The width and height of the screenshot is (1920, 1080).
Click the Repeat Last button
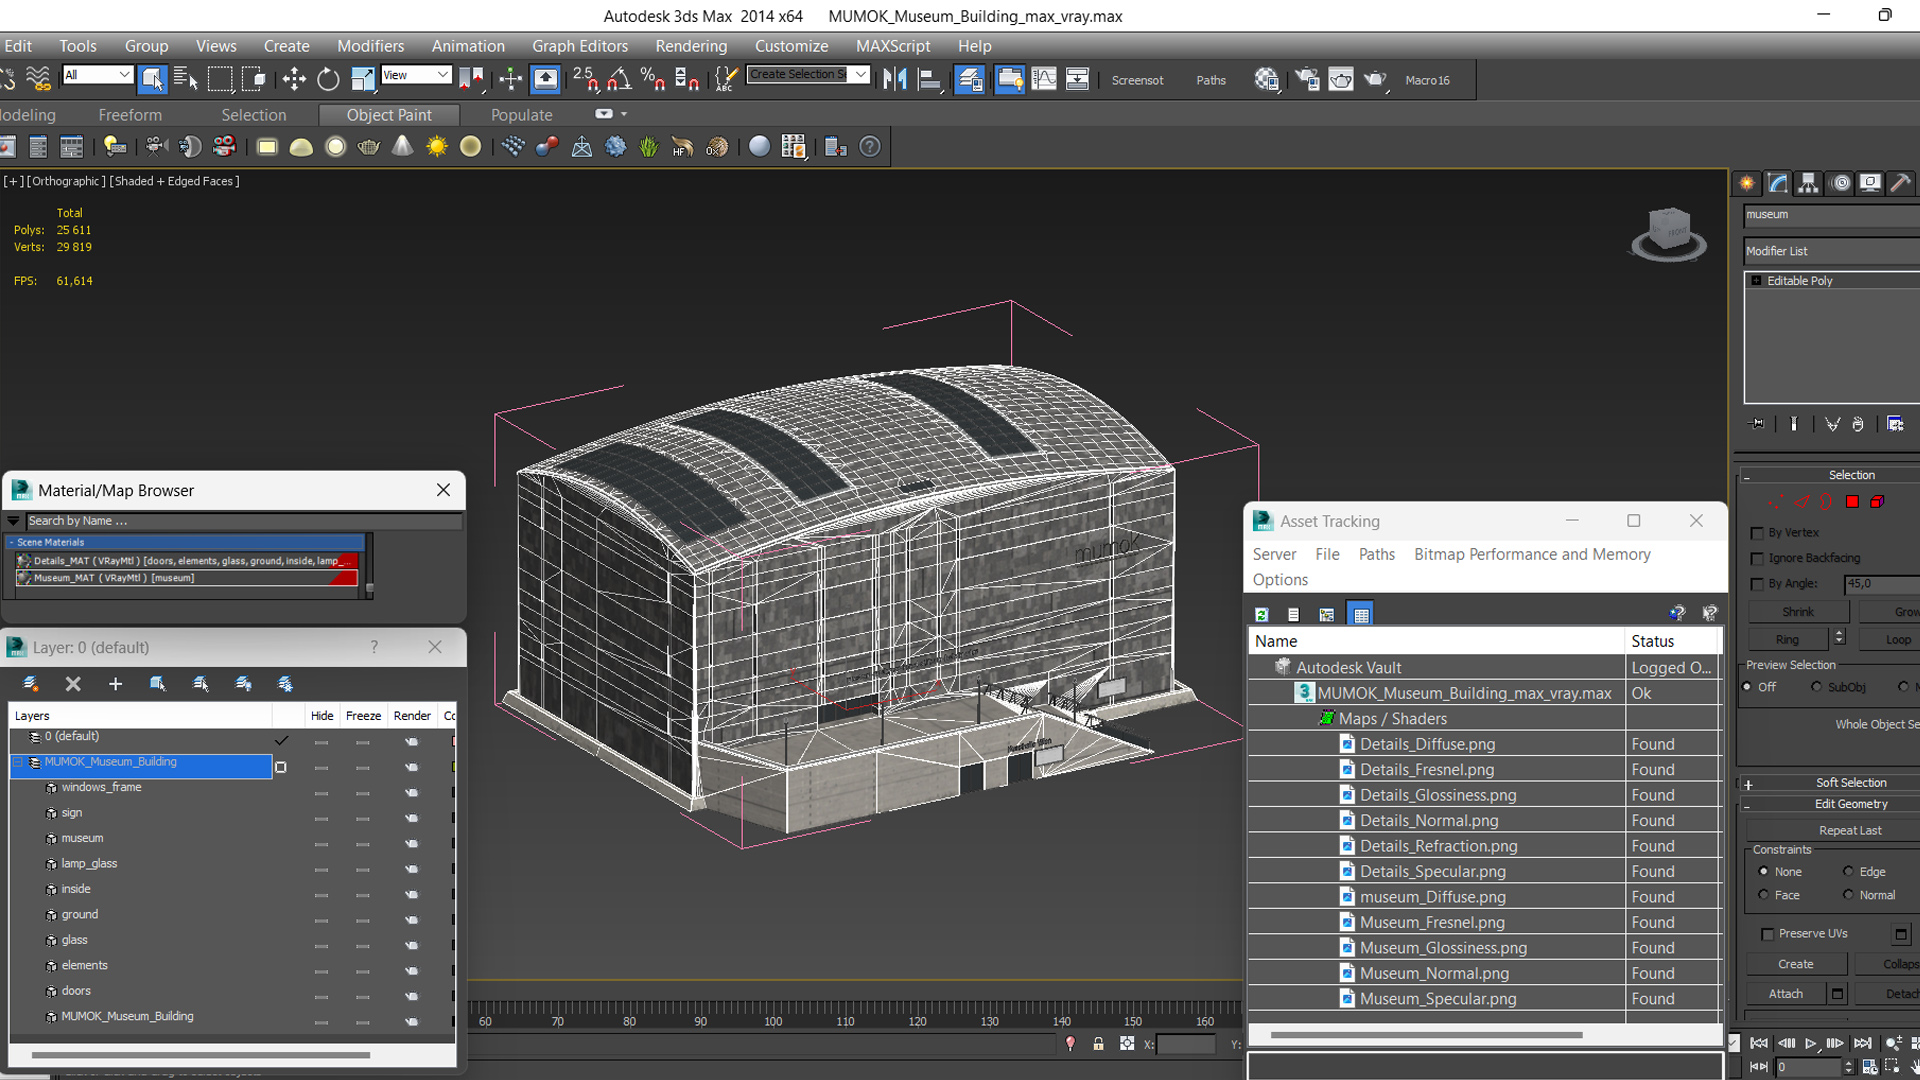click(1849, 830)
